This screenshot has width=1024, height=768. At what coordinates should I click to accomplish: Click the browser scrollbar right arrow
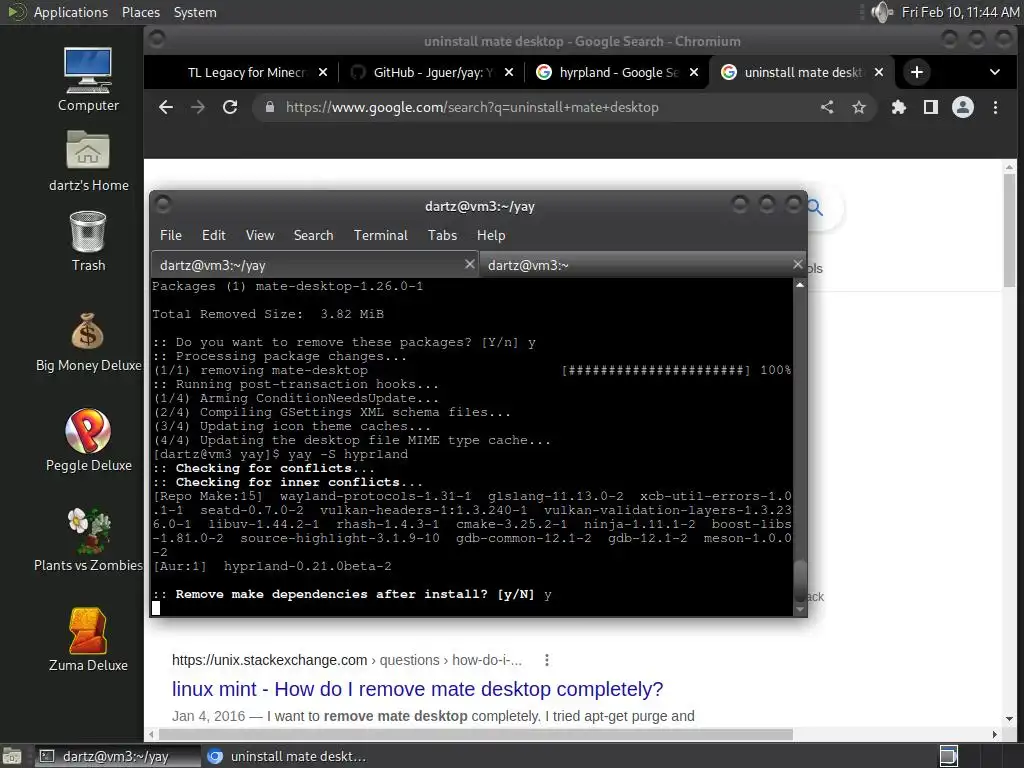pyautogui.click(x=995, y=734)
